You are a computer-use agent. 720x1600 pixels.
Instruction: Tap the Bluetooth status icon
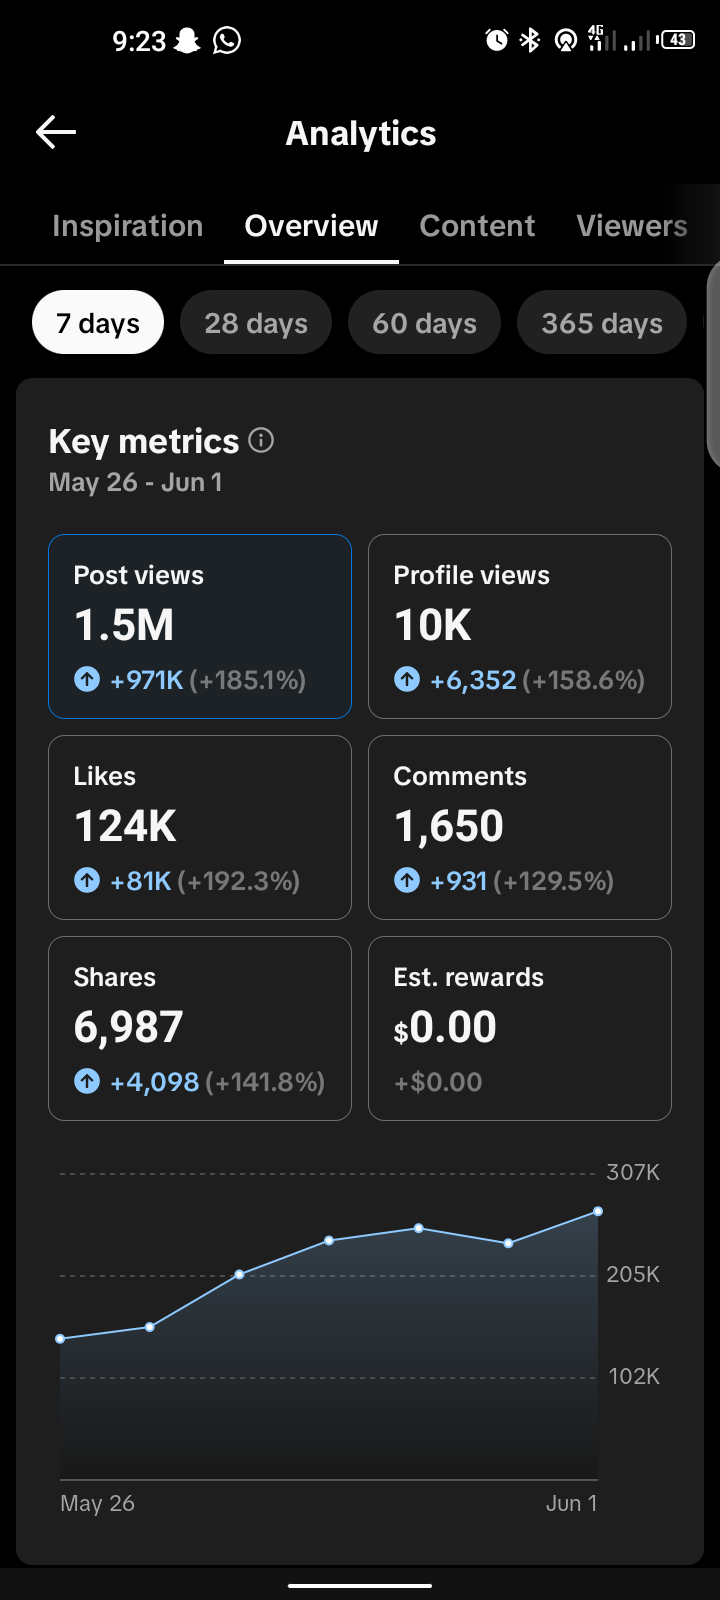pos(530,40)
